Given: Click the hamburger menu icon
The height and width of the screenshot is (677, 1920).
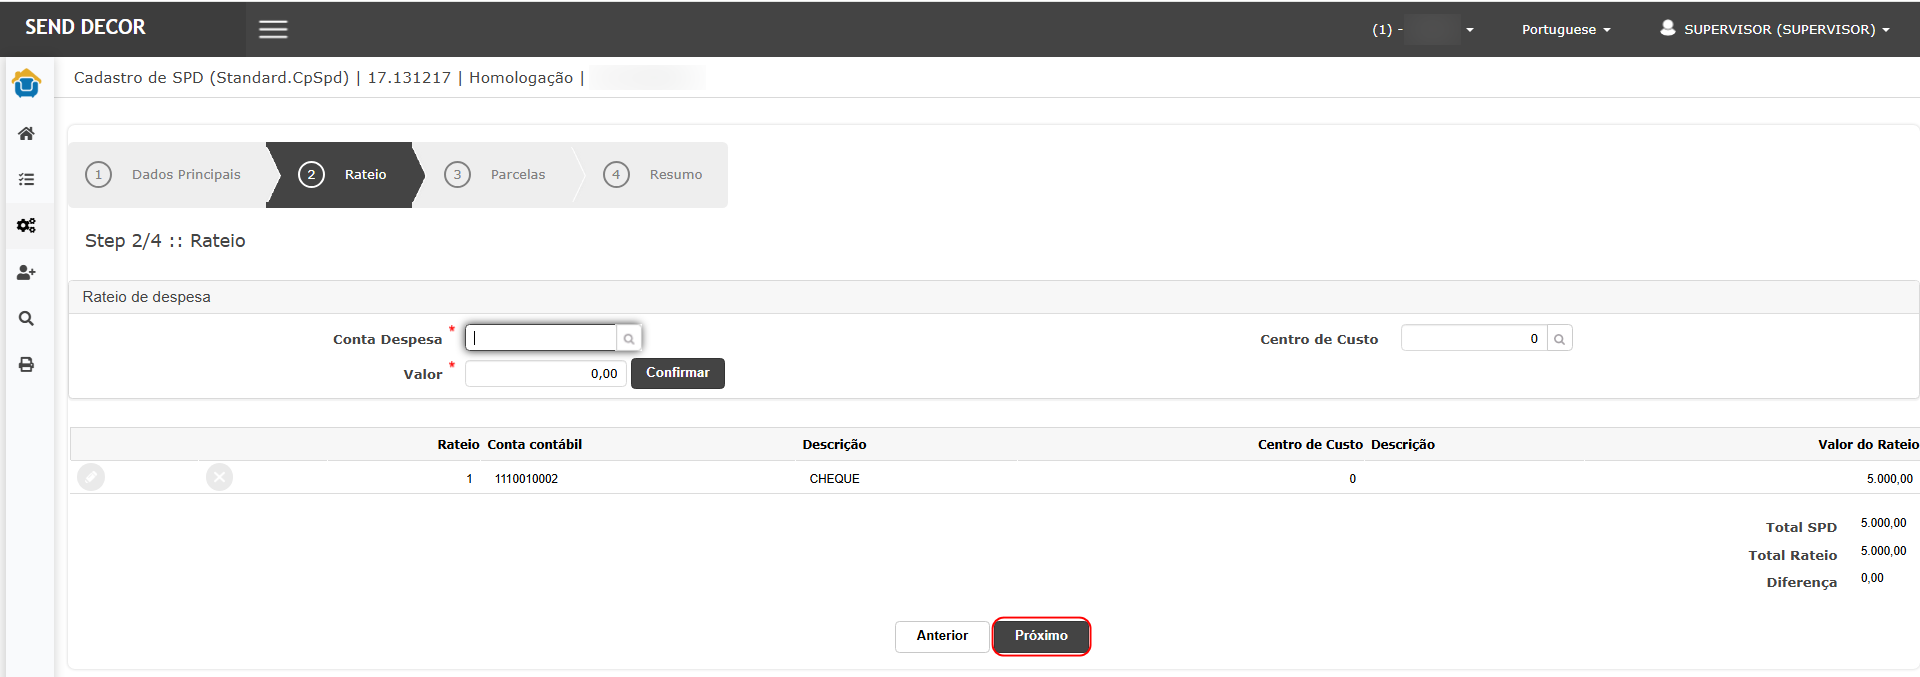Looking at the screenshot, I should pyautogui.click(x=273, y=29).
